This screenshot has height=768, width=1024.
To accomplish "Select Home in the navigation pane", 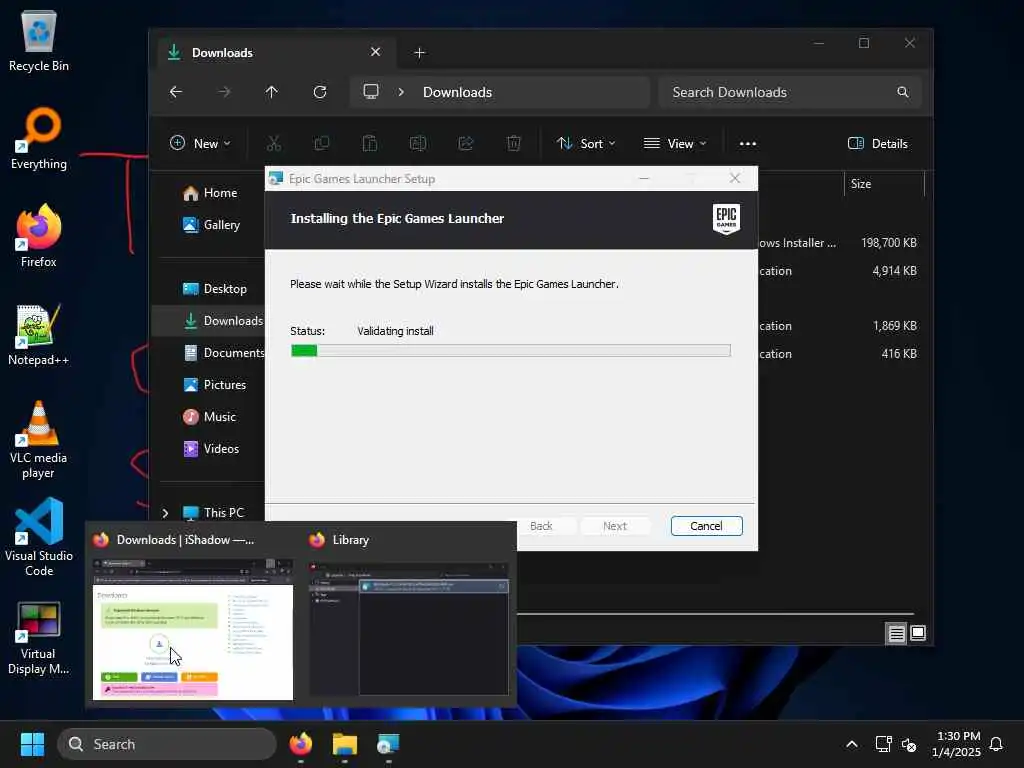I will (x=210, y=193).
